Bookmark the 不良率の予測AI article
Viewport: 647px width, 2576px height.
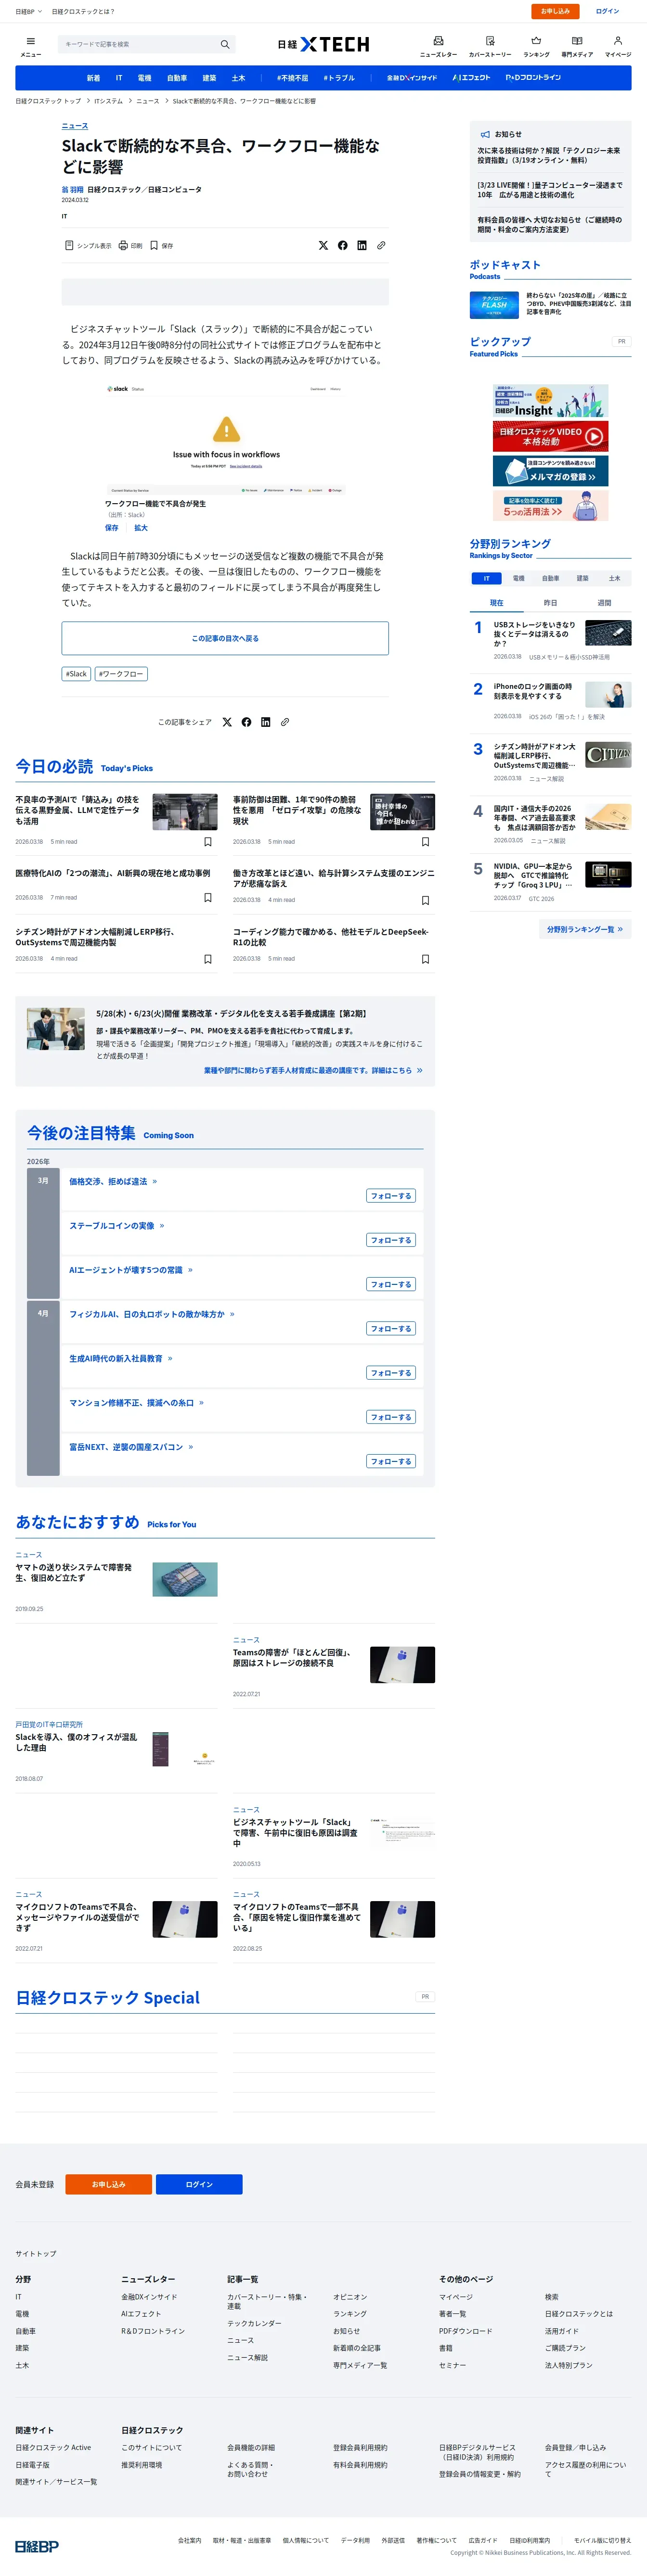[208, 842]
